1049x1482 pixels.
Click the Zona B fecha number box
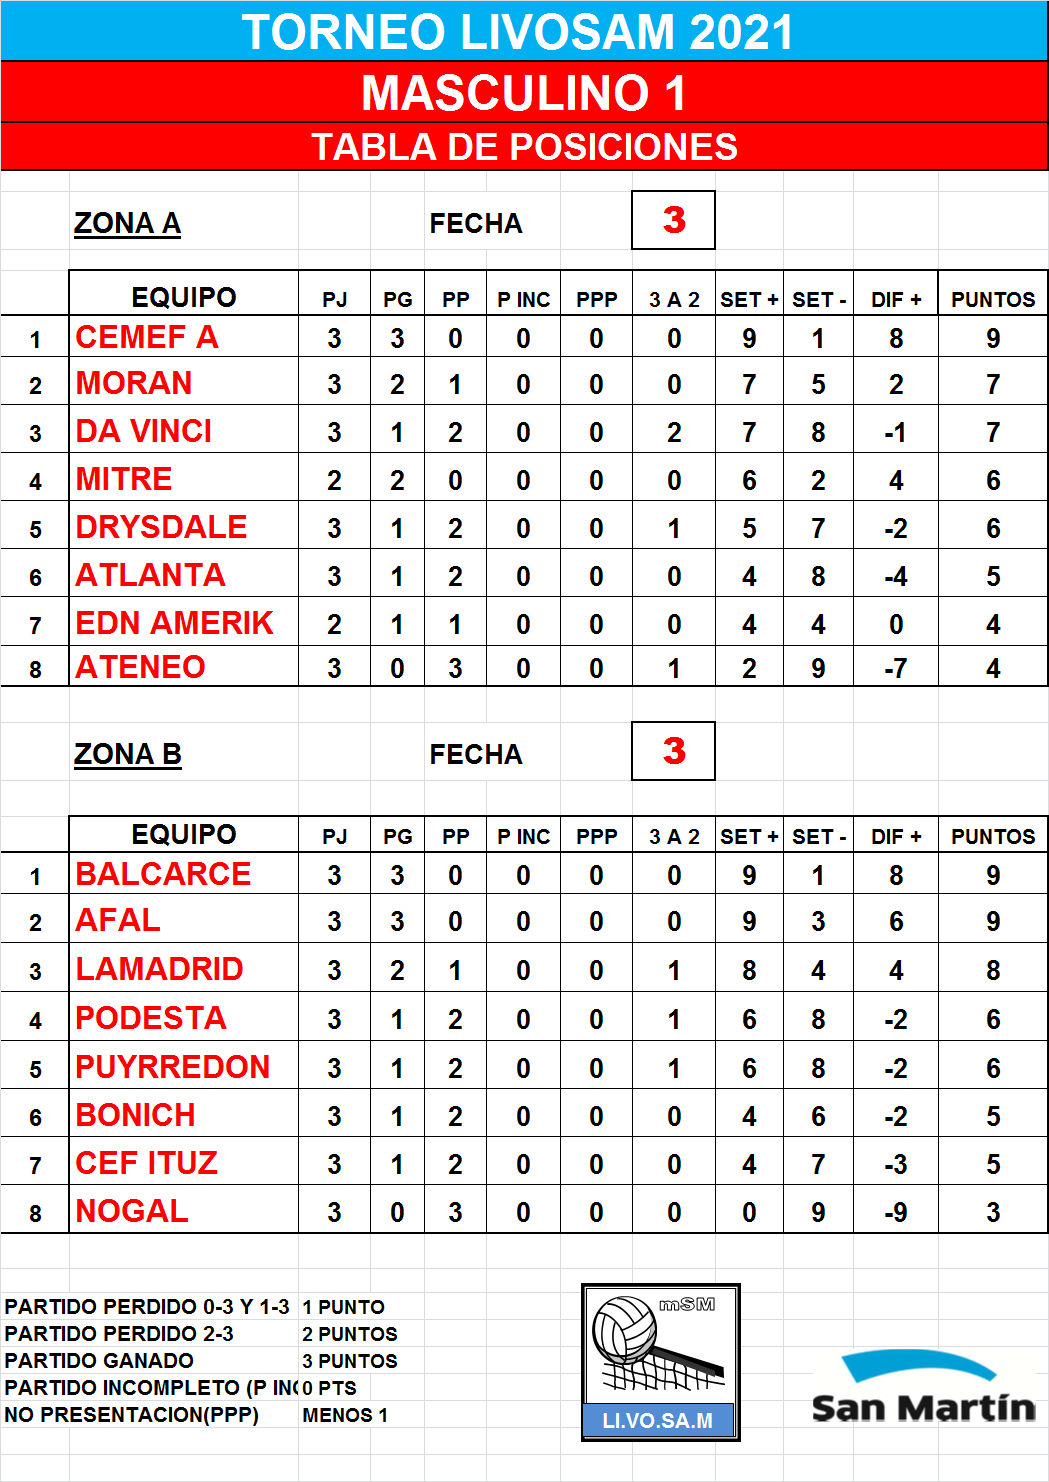point(673,751)
